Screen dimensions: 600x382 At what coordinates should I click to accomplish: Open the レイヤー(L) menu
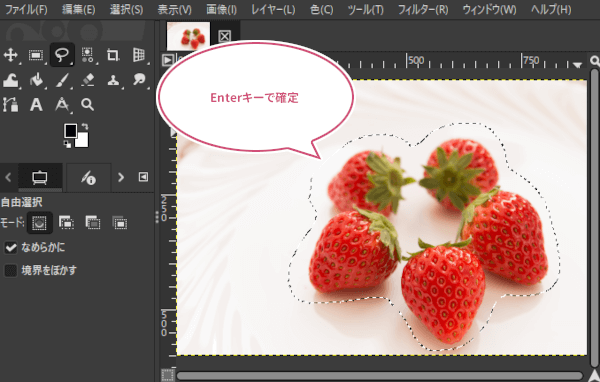point(273,10)
